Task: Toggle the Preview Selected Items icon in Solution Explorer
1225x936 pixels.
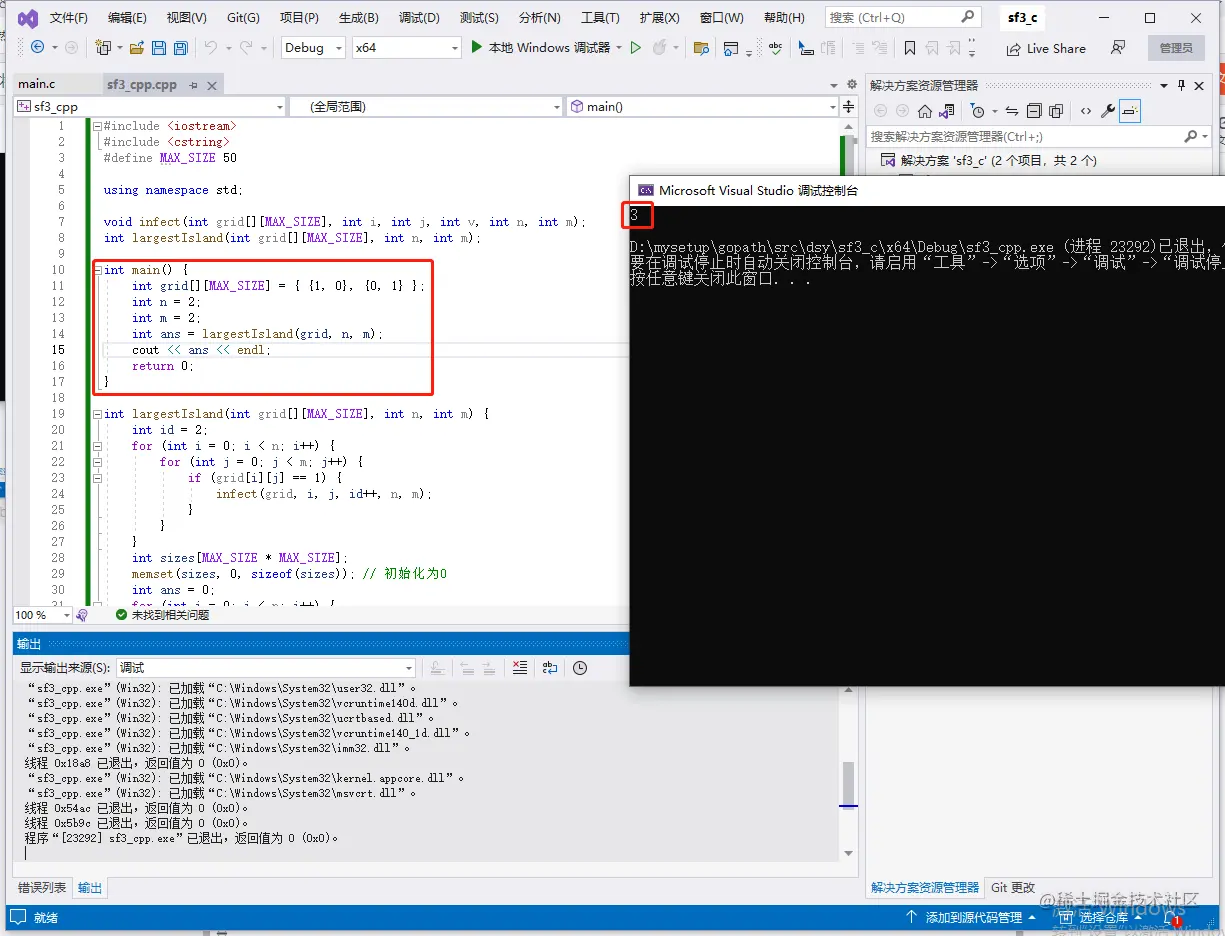Action: [1130, 111]
